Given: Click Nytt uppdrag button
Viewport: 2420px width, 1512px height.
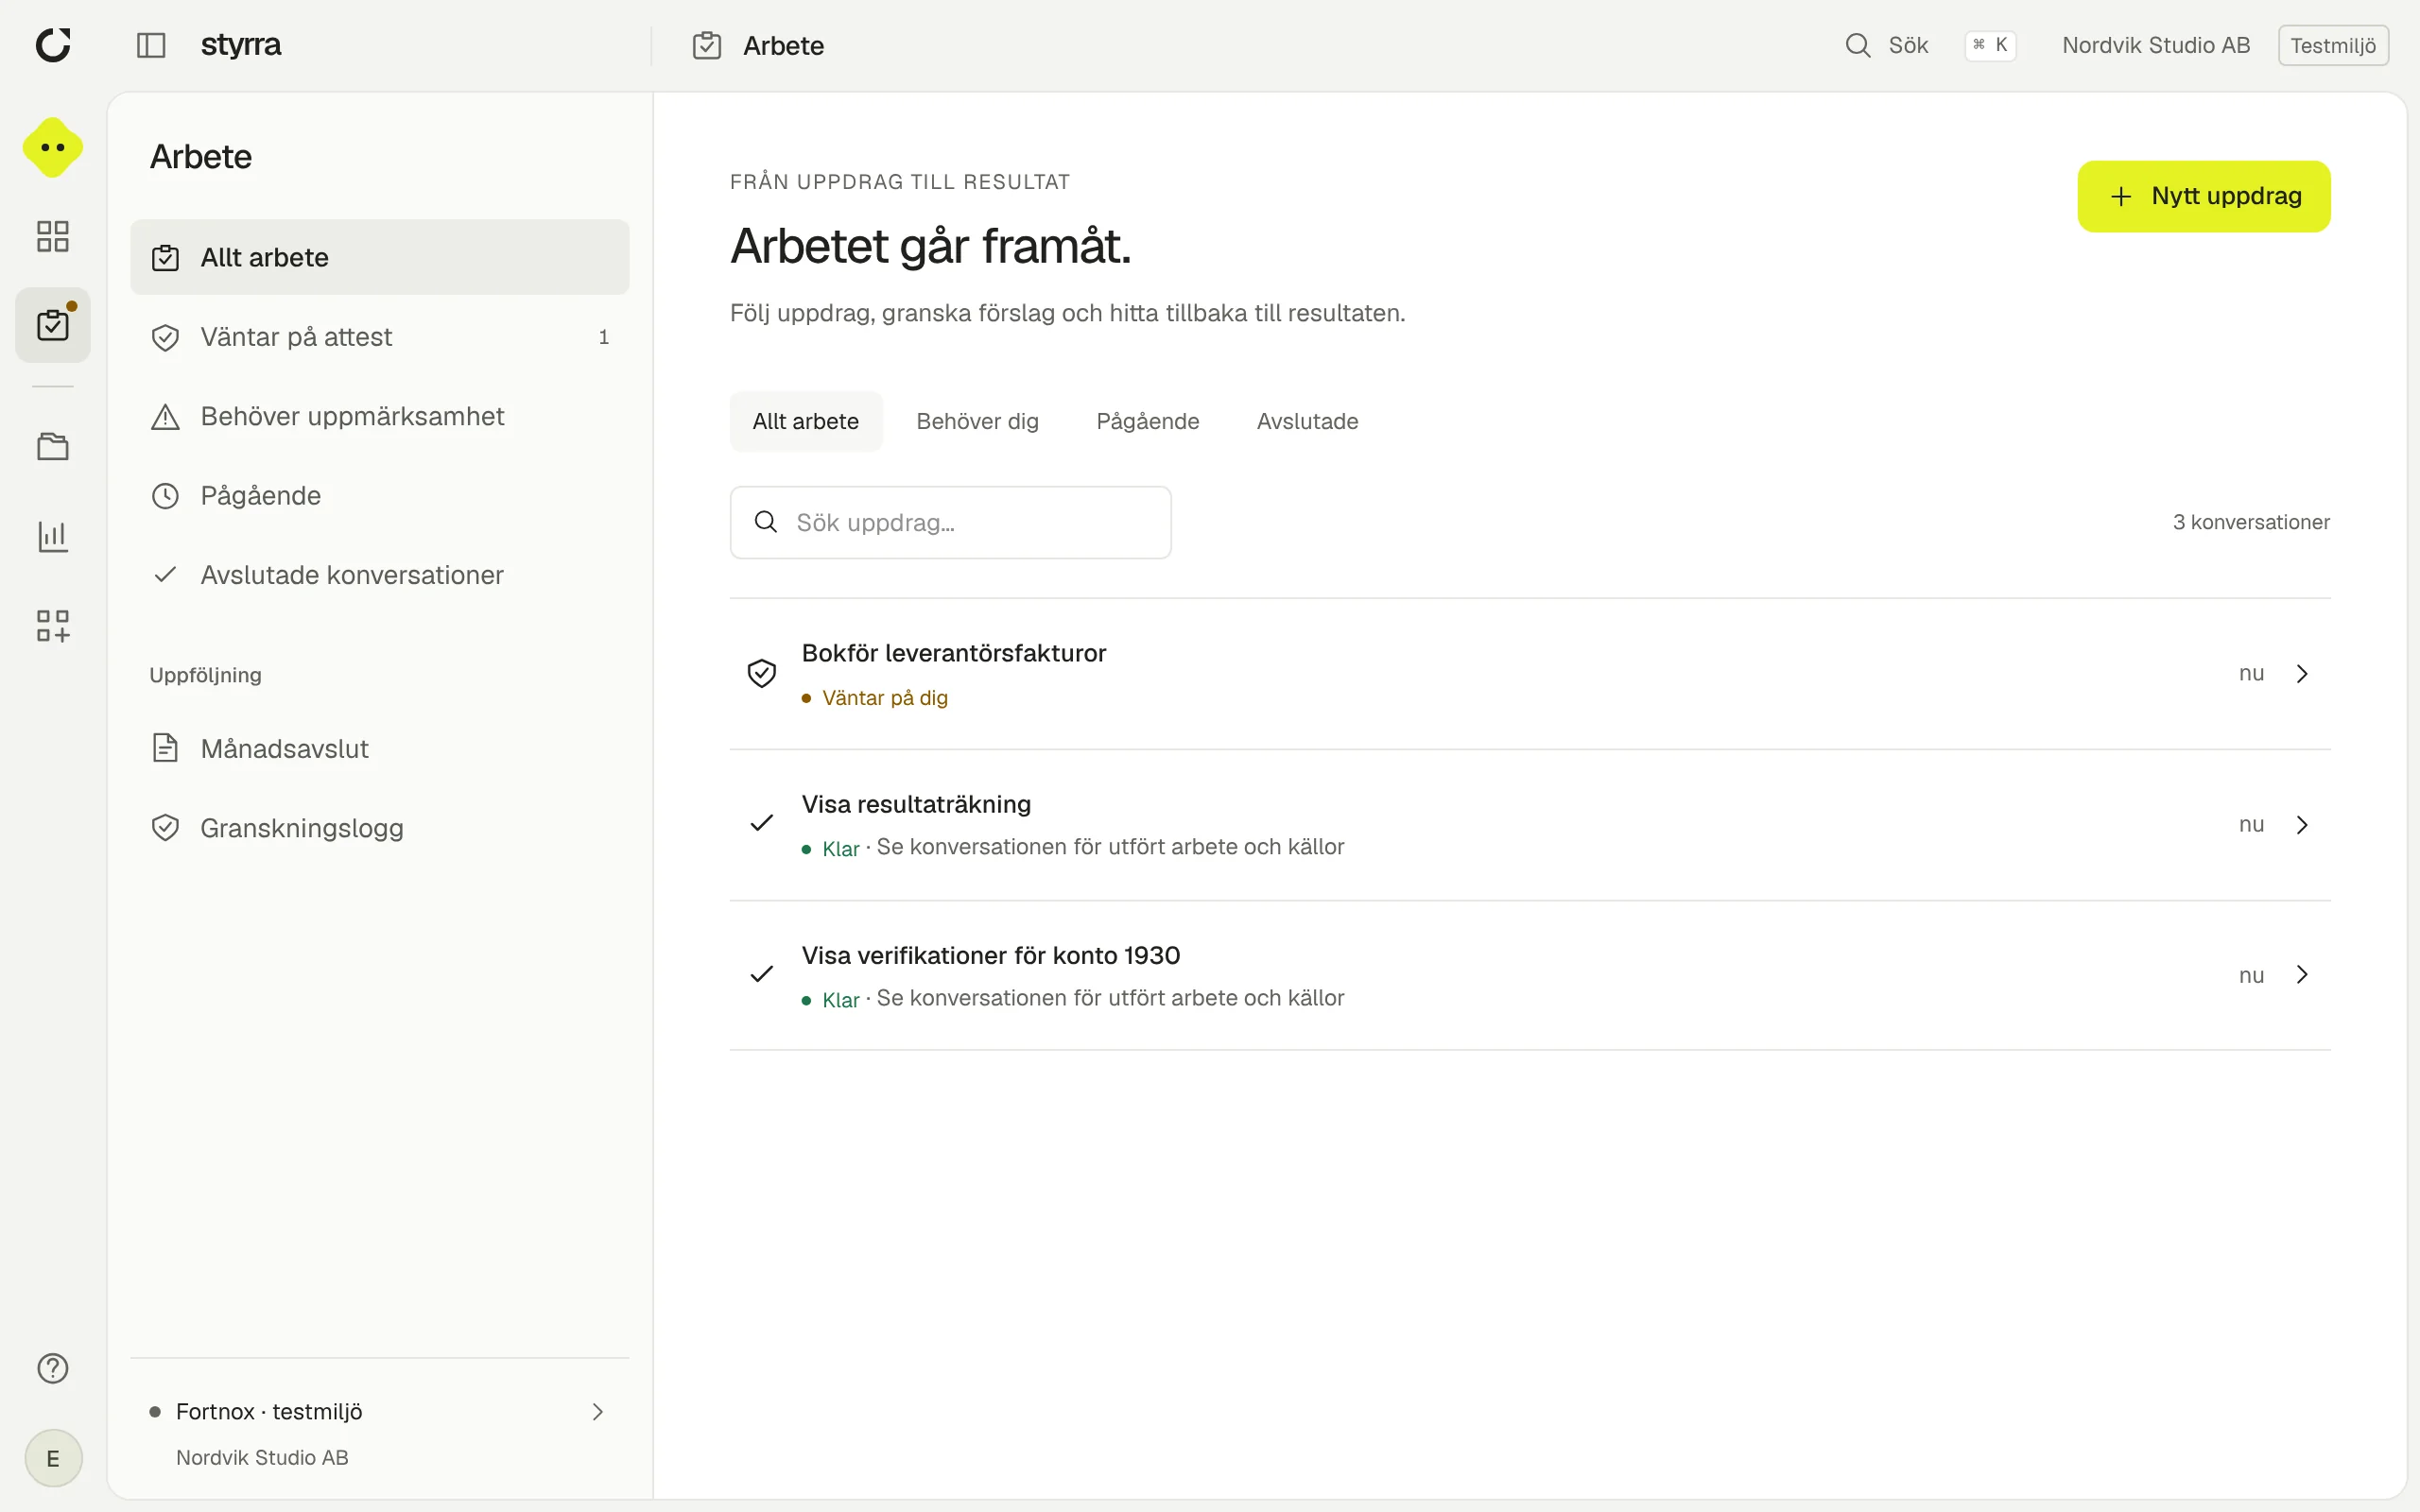Looking at the screenshot, I should (2204, 196).
